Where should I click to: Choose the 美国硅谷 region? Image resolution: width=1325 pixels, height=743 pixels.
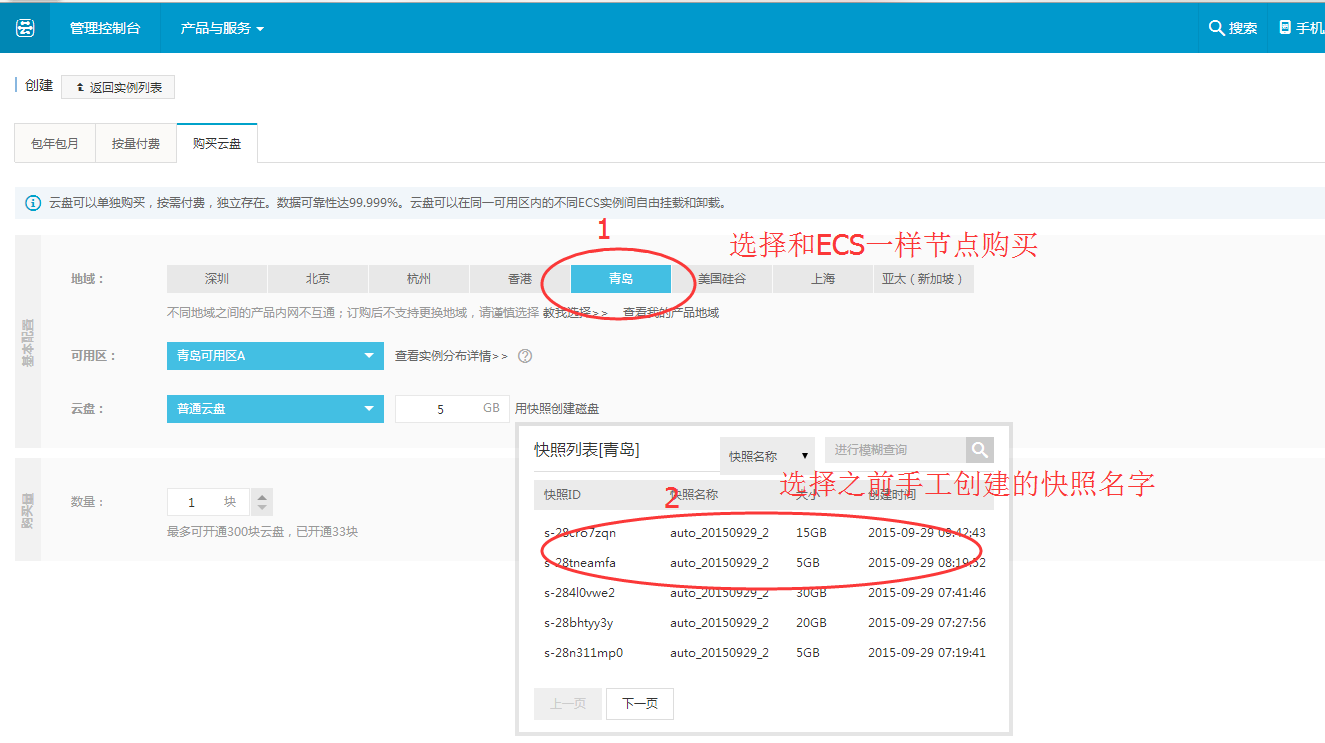(x=722, y=279)
